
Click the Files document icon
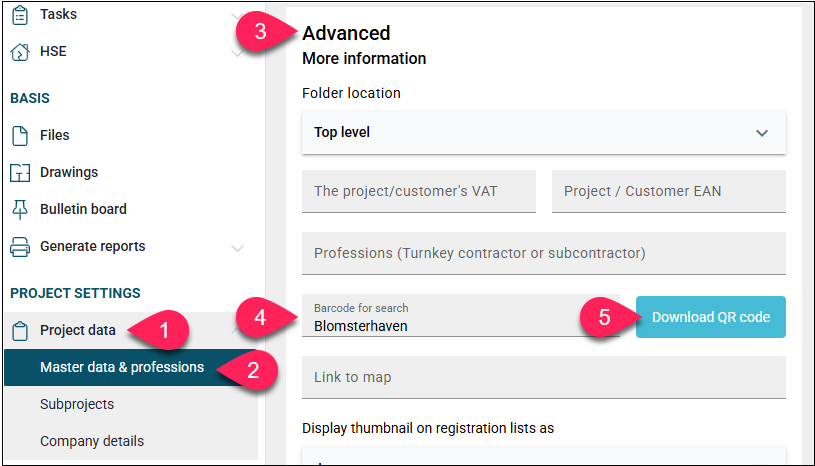tap(20, 136)
